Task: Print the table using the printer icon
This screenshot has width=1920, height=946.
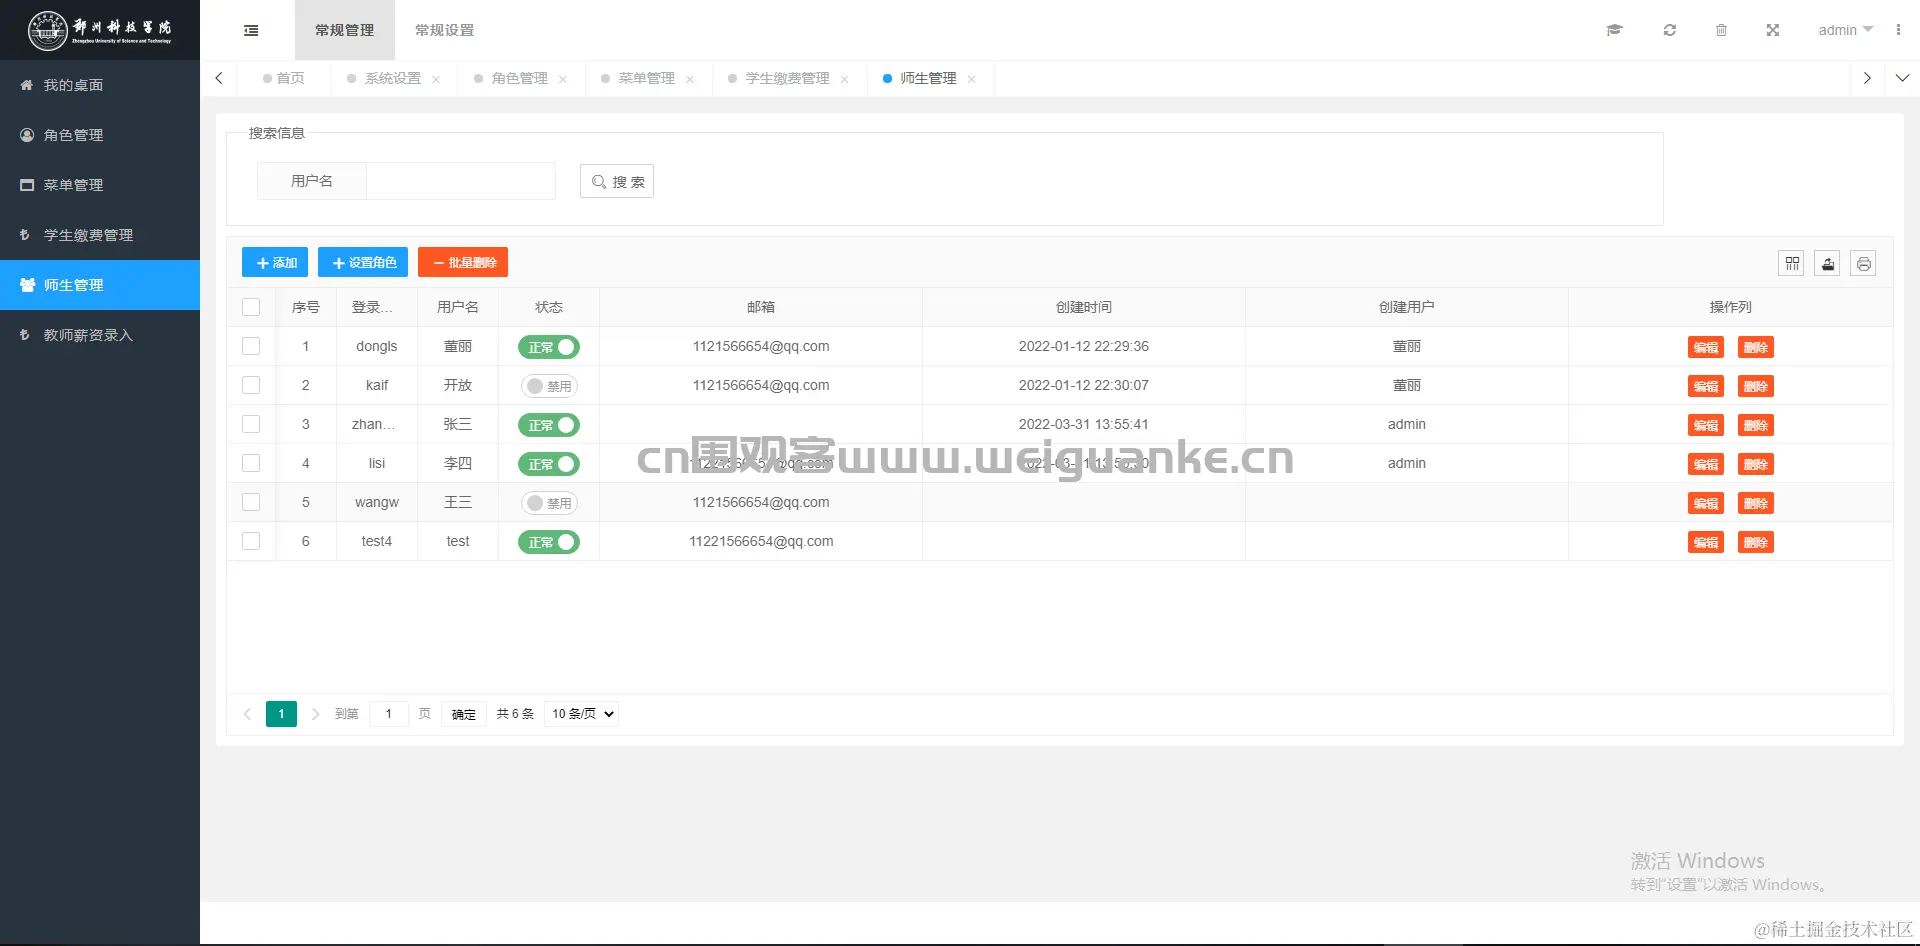Action: point(1863,263)
